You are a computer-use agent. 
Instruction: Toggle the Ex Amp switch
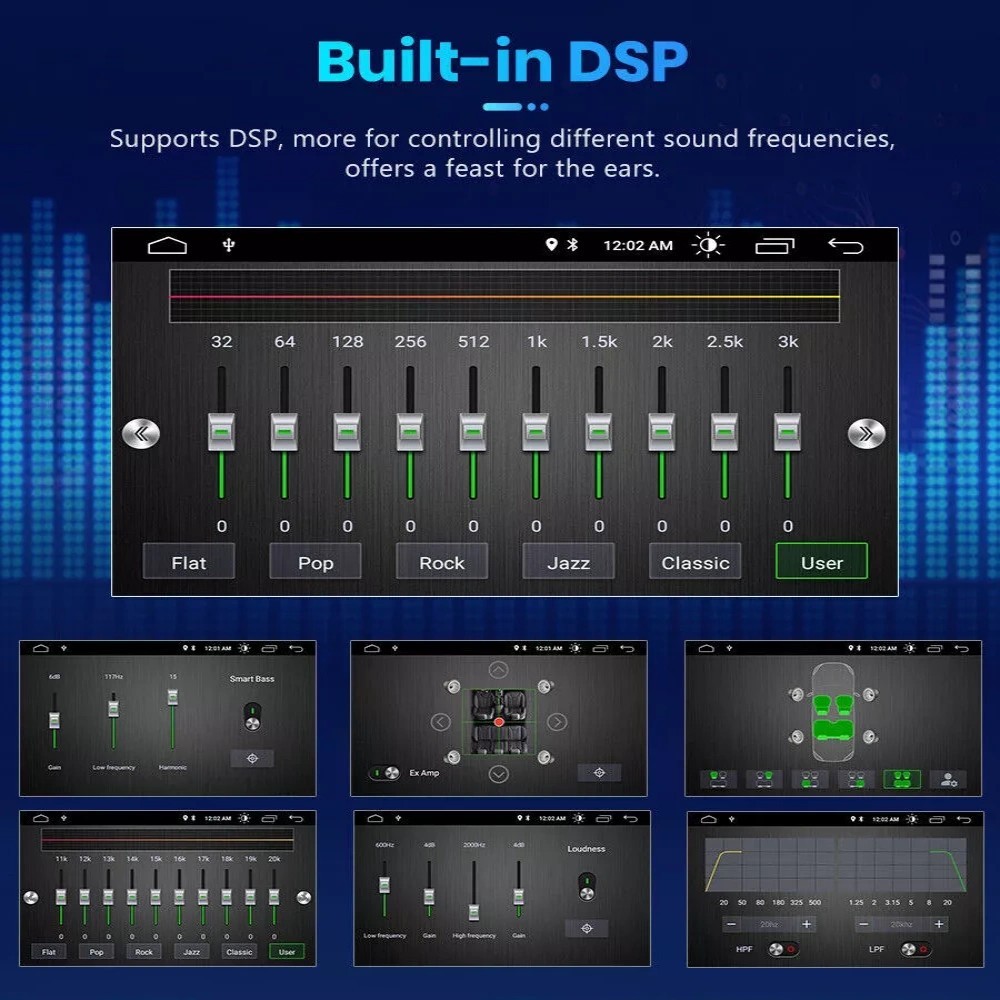click(385, 773)
